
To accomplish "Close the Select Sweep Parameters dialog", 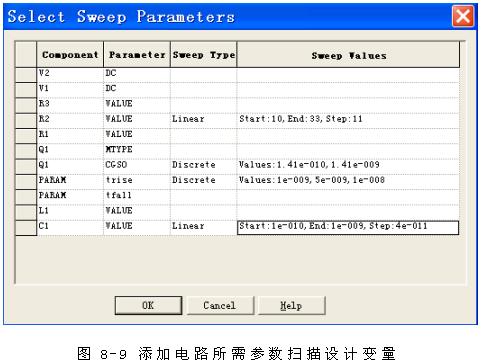I will tap(463, 16).
